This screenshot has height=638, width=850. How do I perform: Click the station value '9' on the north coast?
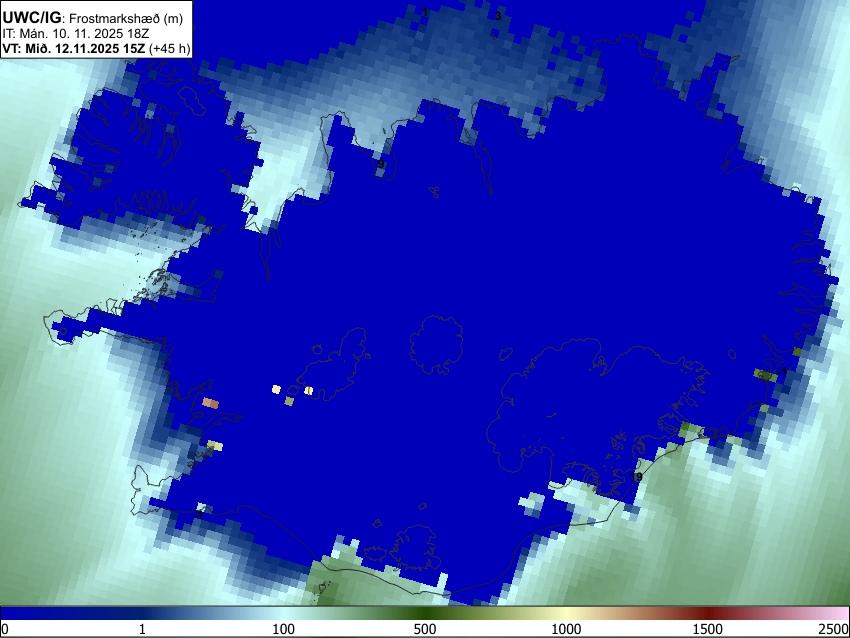tap(381, 164)
